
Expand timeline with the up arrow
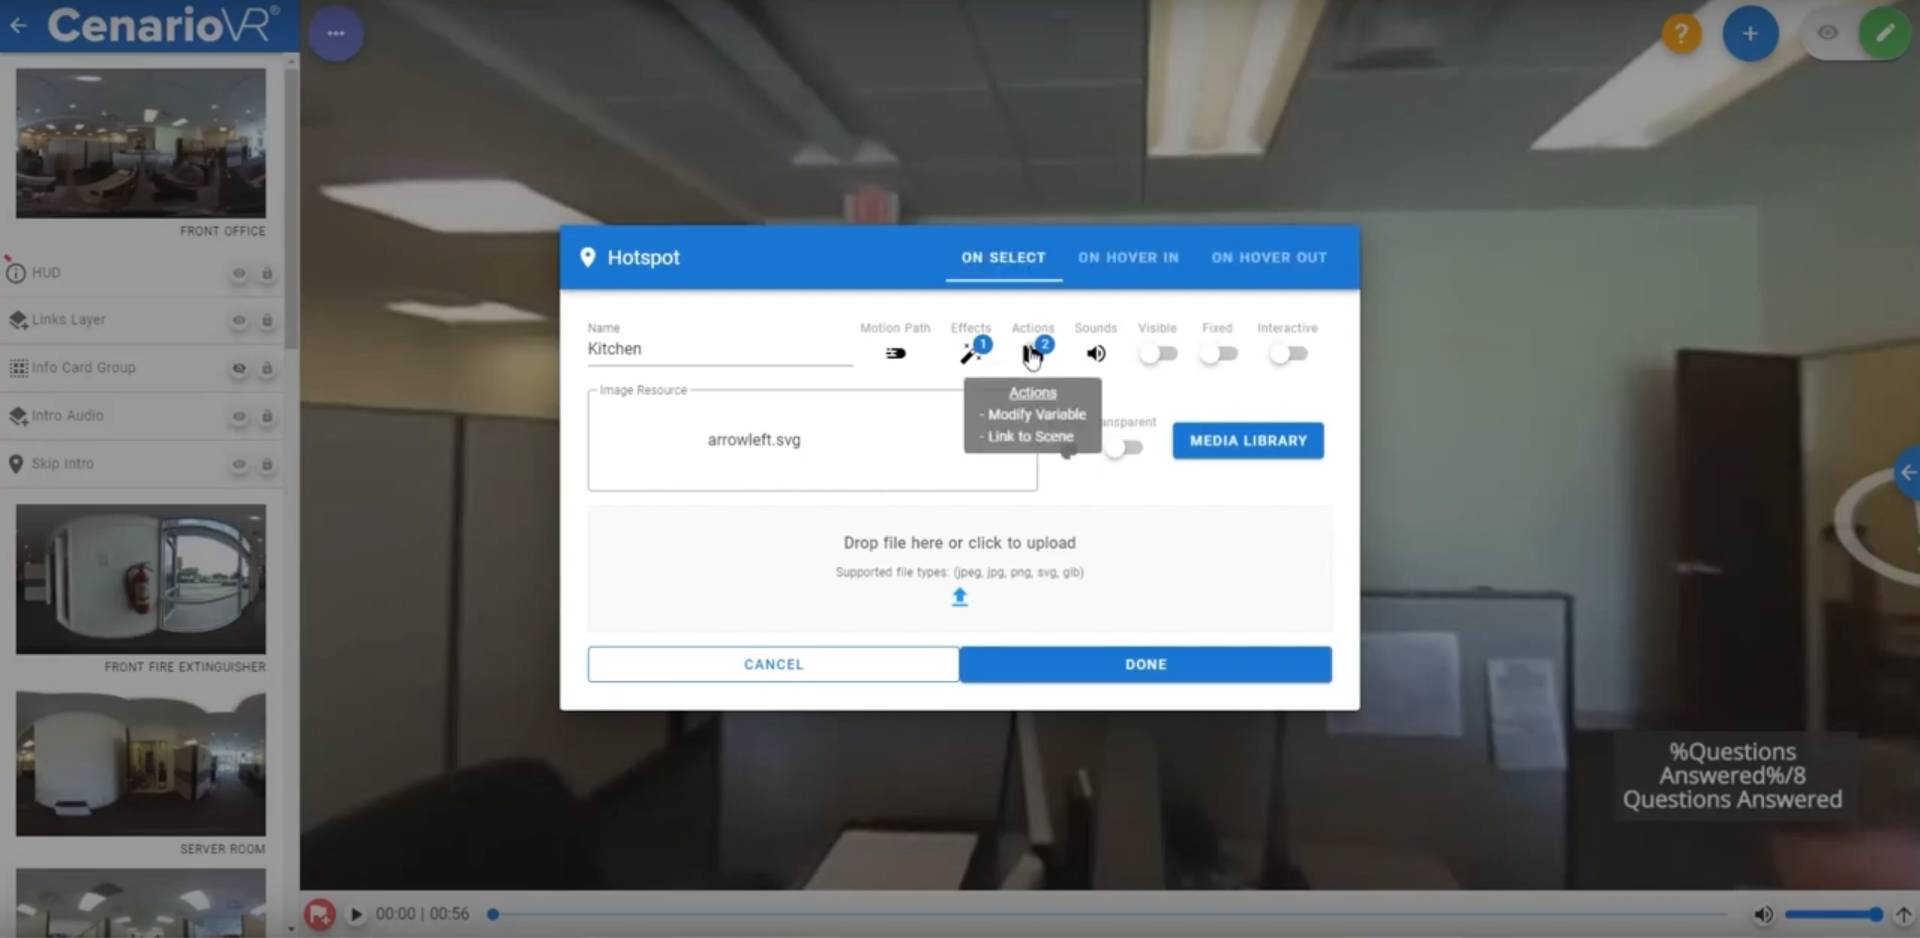(x=1903, y=914)
